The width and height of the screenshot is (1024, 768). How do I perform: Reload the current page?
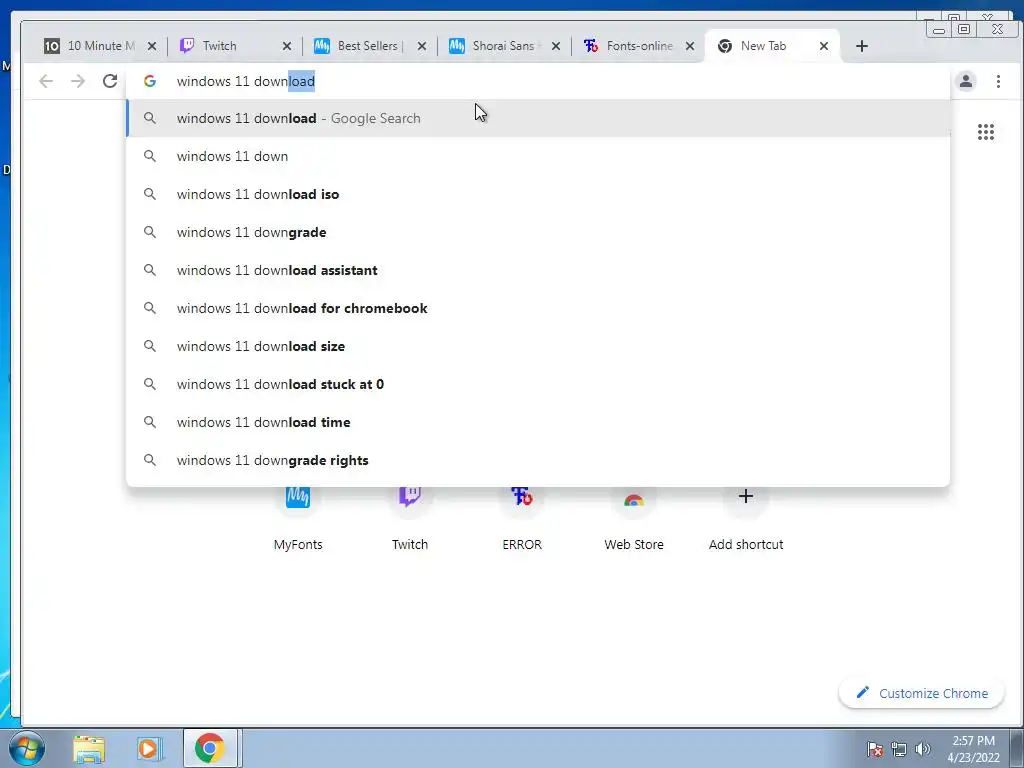(110, 81)
